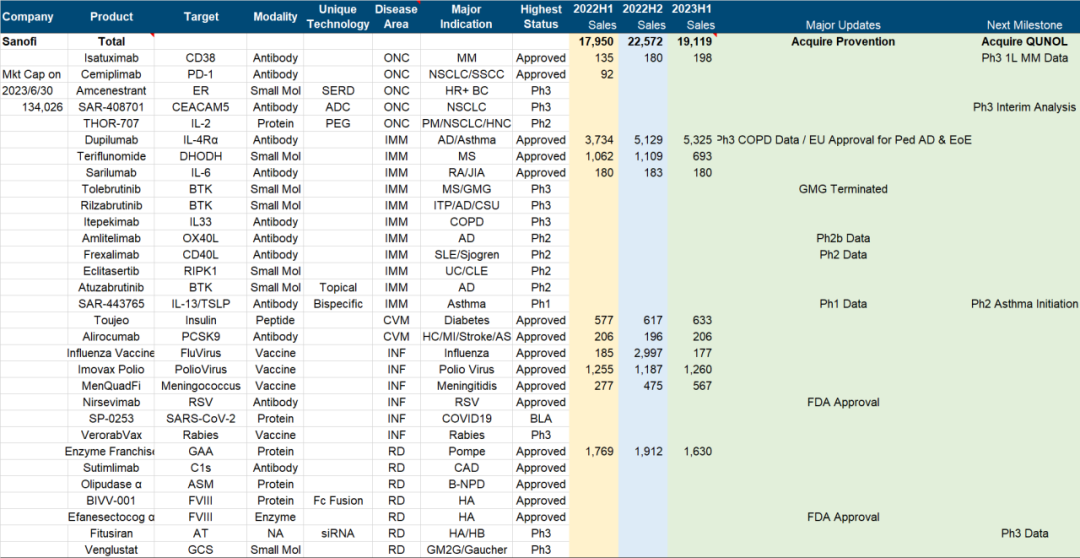Image resolution: width=1080 pixels, height=558 pixels.
Task: Select the Frexalimab cell
Action: (111, 255)
